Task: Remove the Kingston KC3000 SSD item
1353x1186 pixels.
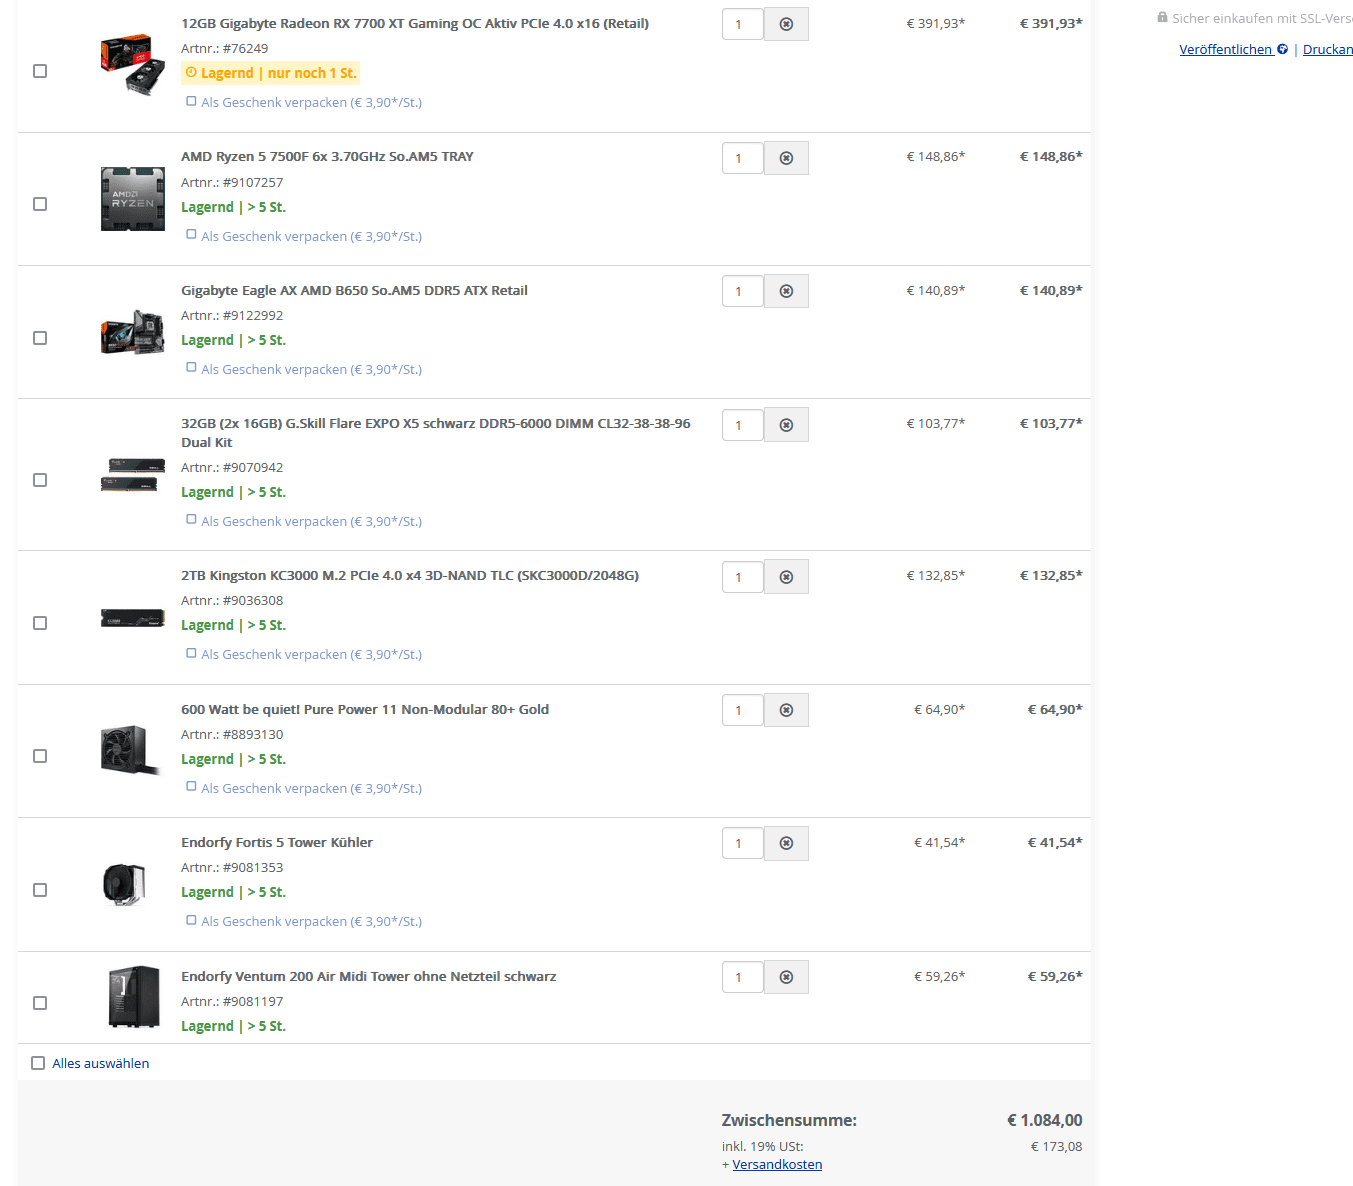Action: tap(786, 577)
